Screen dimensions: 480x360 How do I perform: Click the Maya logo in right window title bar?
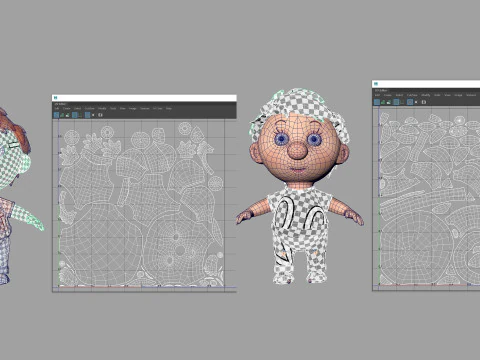[376, 84]
